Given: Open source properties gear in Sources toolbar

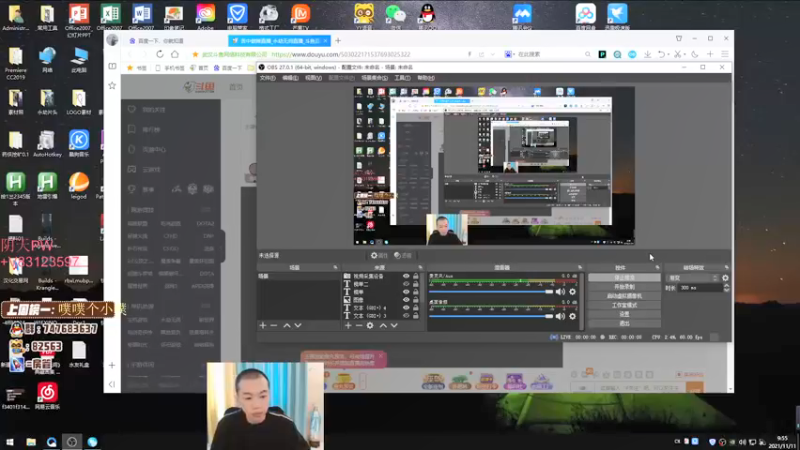Looking at the screenshot, I should 370,326.
